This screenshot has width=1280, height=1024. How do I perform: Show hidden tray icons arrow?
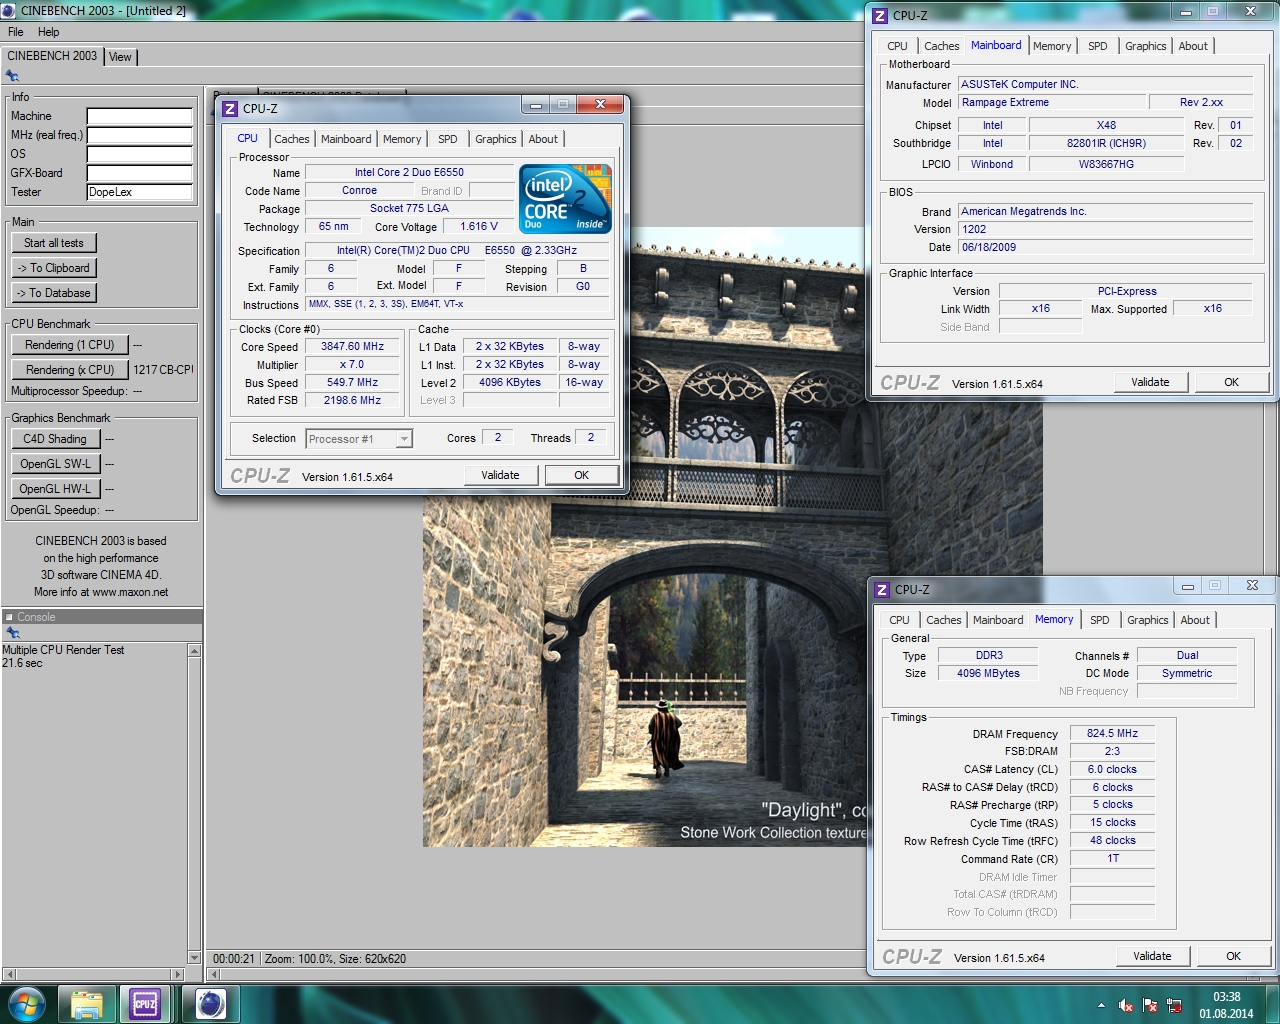tap(1101, 1005)
